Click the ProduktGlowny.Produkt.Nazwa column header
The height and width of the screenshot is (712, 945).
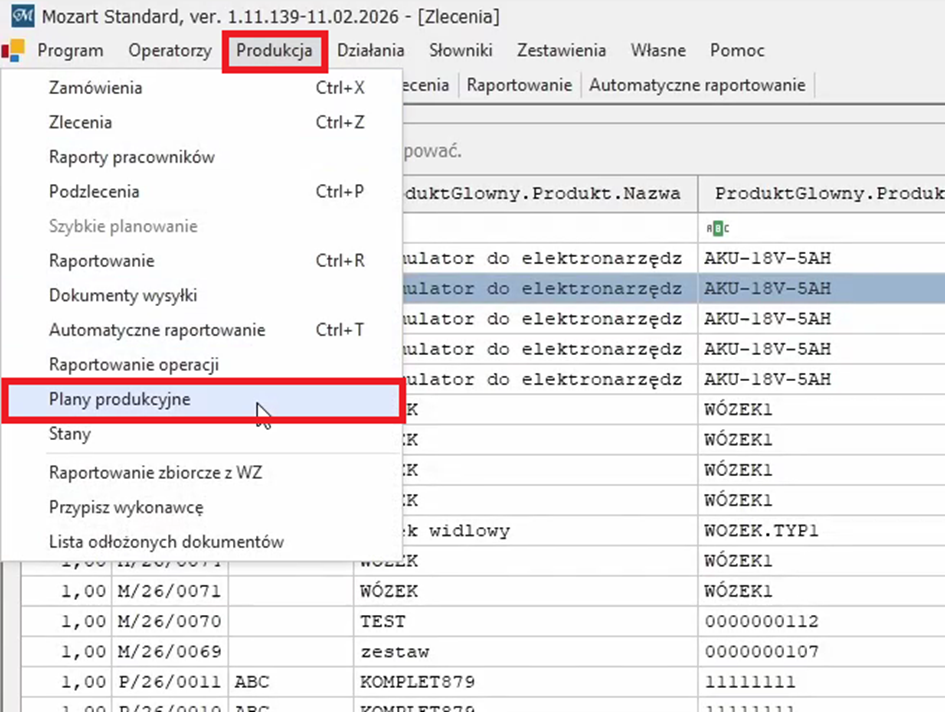(545, 193)
